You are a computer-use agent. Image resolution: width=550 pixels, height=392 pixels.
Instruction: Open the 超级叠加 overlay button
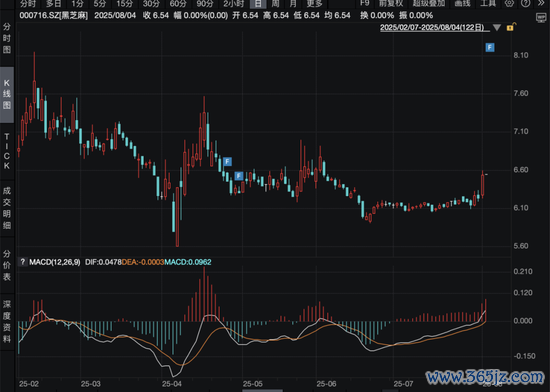429,4
